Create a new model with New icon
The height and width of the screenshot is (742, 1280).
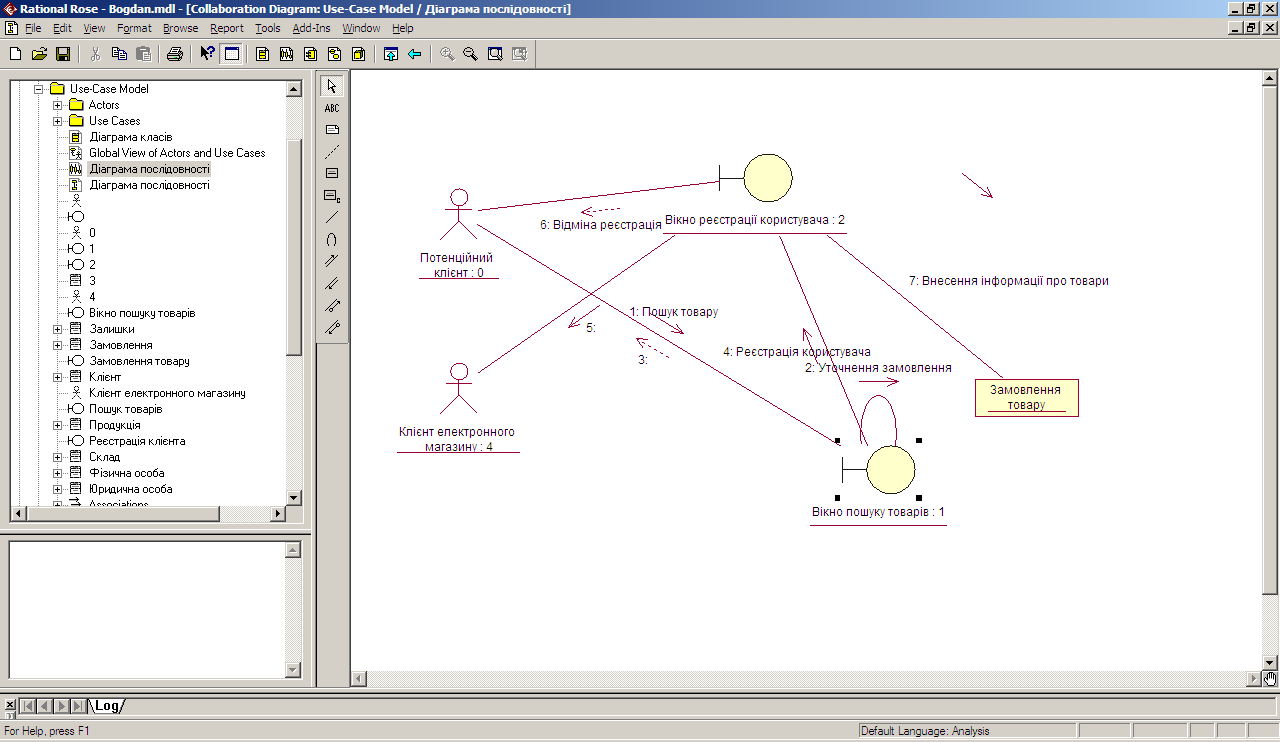15,54
